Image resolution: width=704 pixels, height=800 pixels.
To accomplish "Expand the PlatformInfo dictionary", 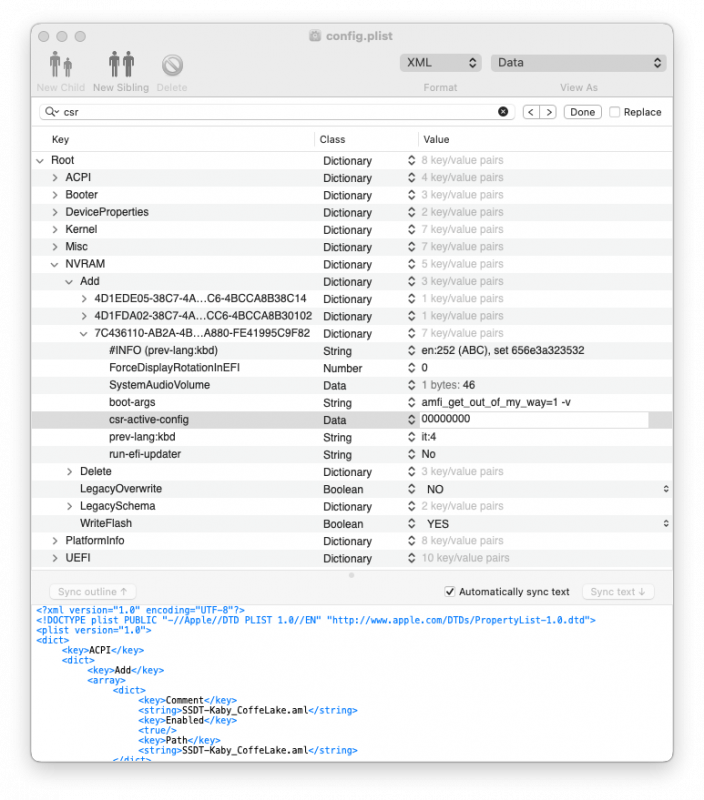I will (55, 541).
